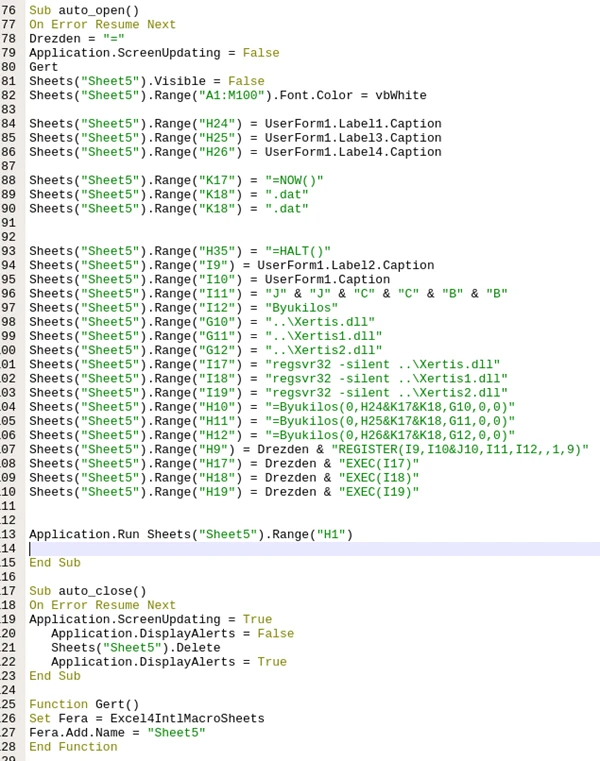Click the "EXEC(I19)" line
The image size is (600, 761).
point(224,492)
